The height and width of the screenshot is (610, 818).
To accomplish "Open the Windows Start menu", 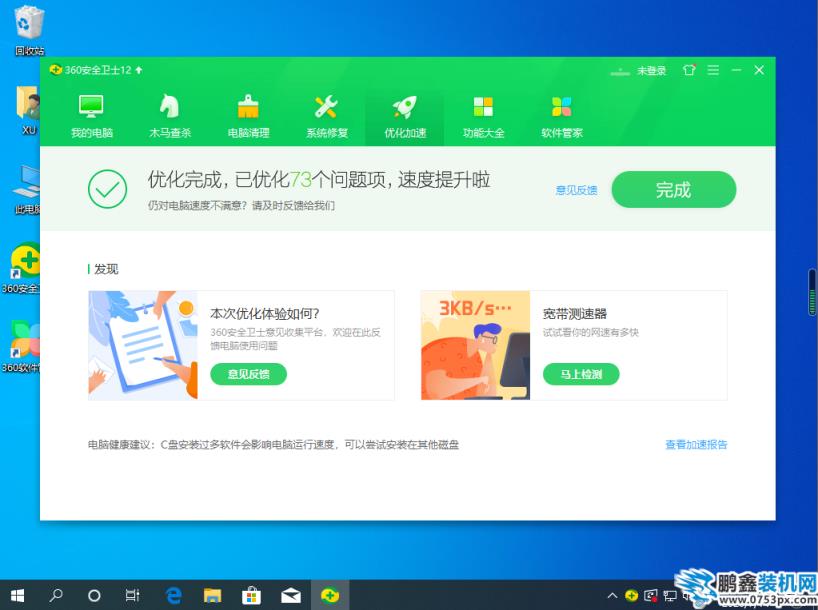I will click(x=17, y=595).
